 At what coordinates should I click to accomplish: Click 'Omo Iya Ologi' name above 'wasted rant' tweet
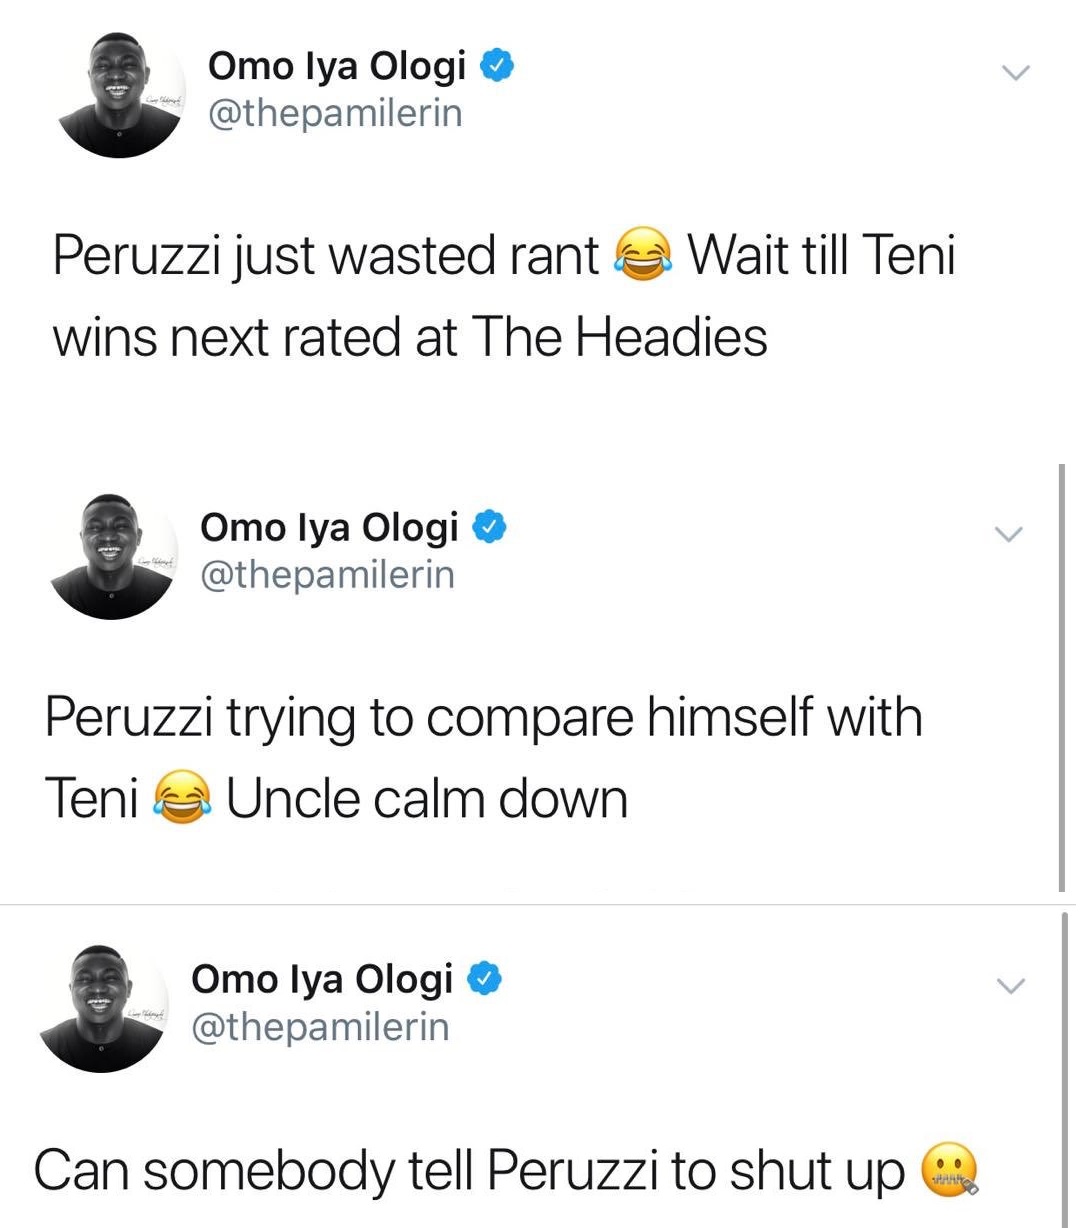tap(337, 66)
